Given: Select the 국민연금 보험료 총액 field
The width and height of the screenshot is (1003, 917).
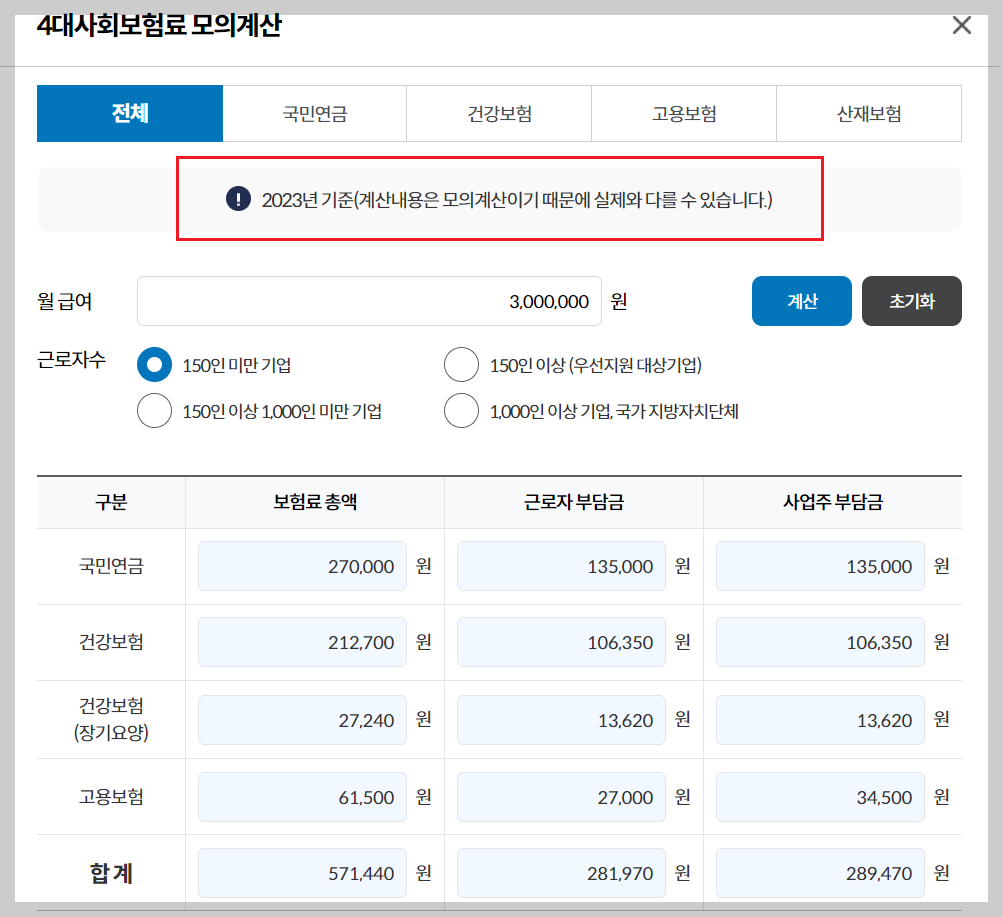Looking at the screenshot, I should 300,565.
